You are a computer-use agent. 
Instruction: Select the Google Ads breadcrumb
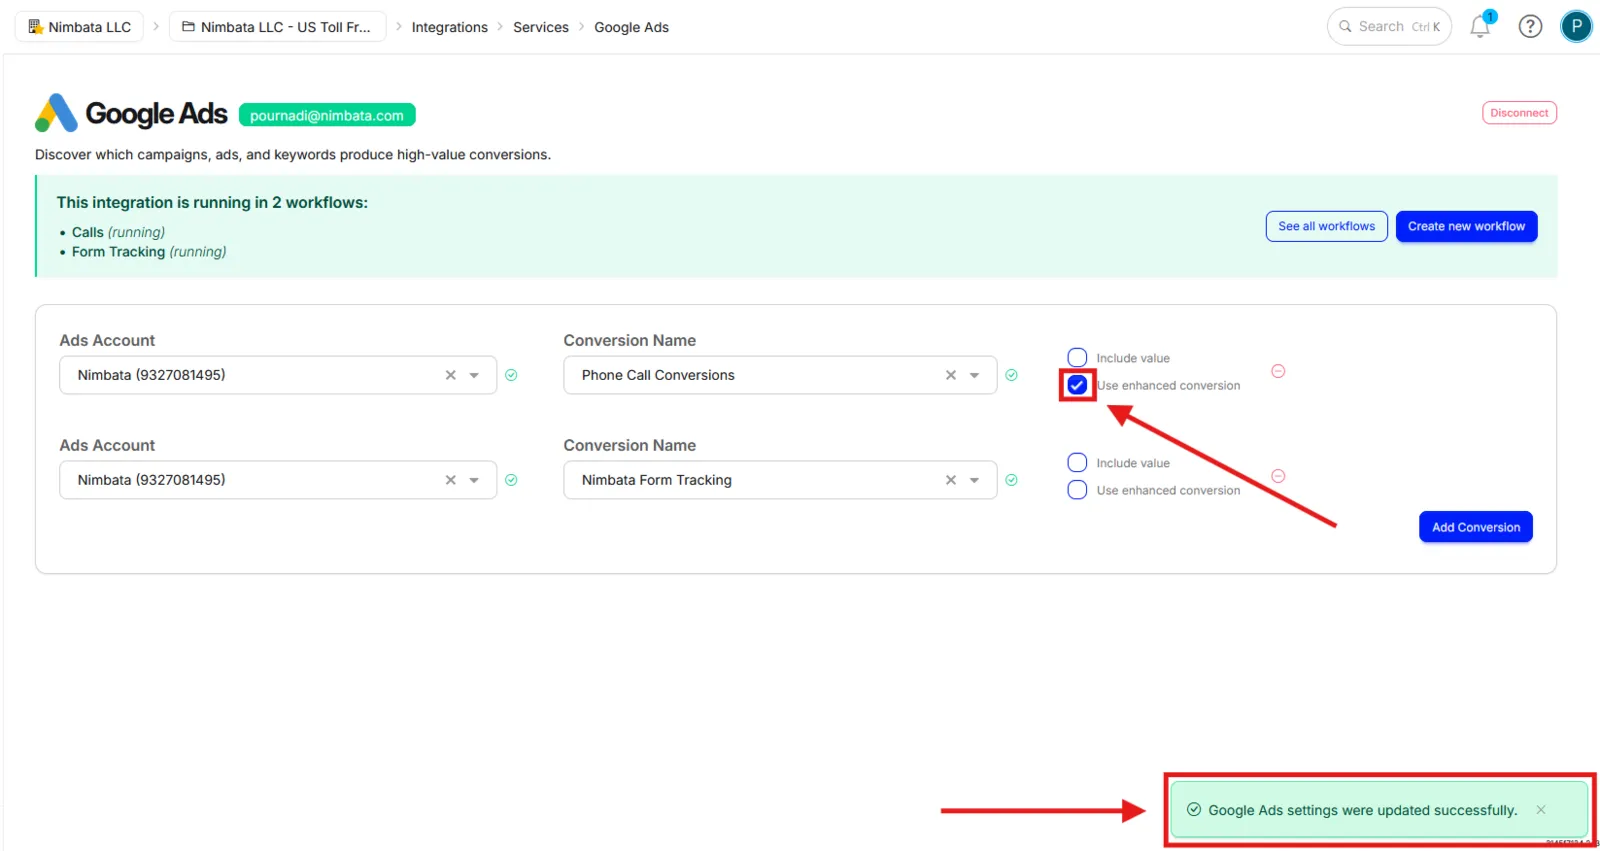631,27
